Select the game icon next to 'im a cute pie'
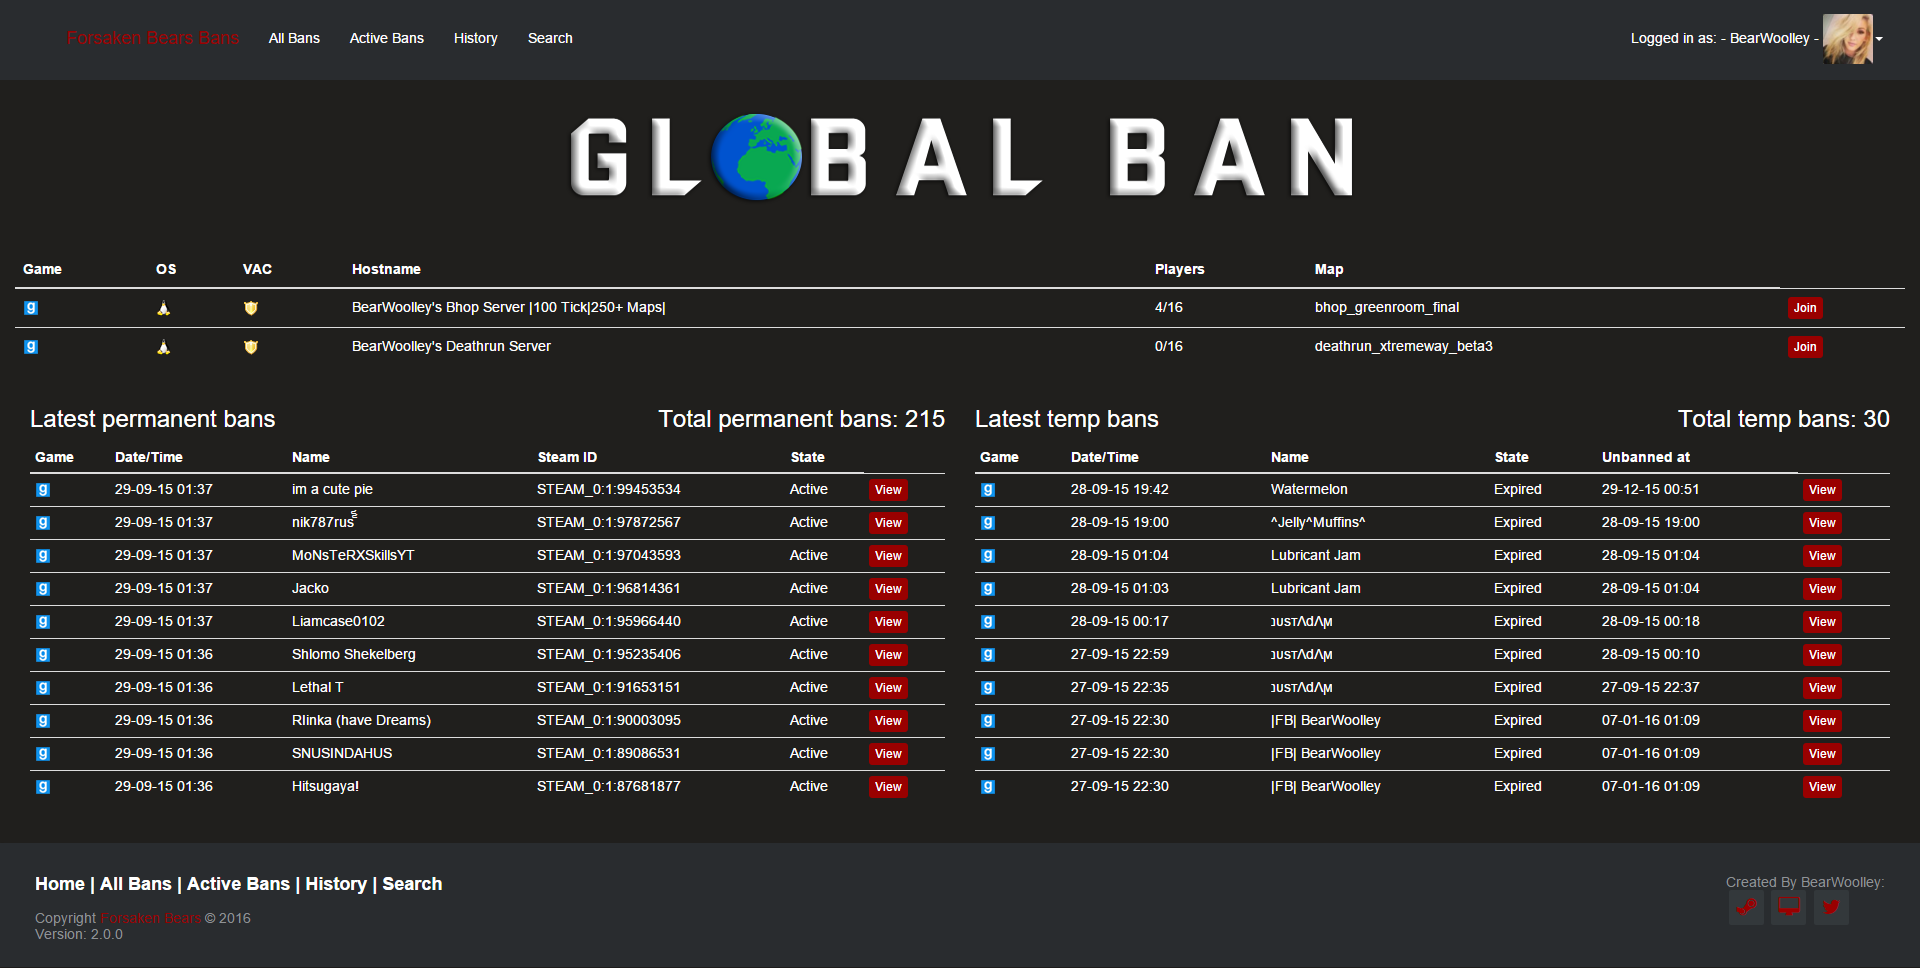The width and height of the screenshot is (1920, 968). [x=43, y=489]
